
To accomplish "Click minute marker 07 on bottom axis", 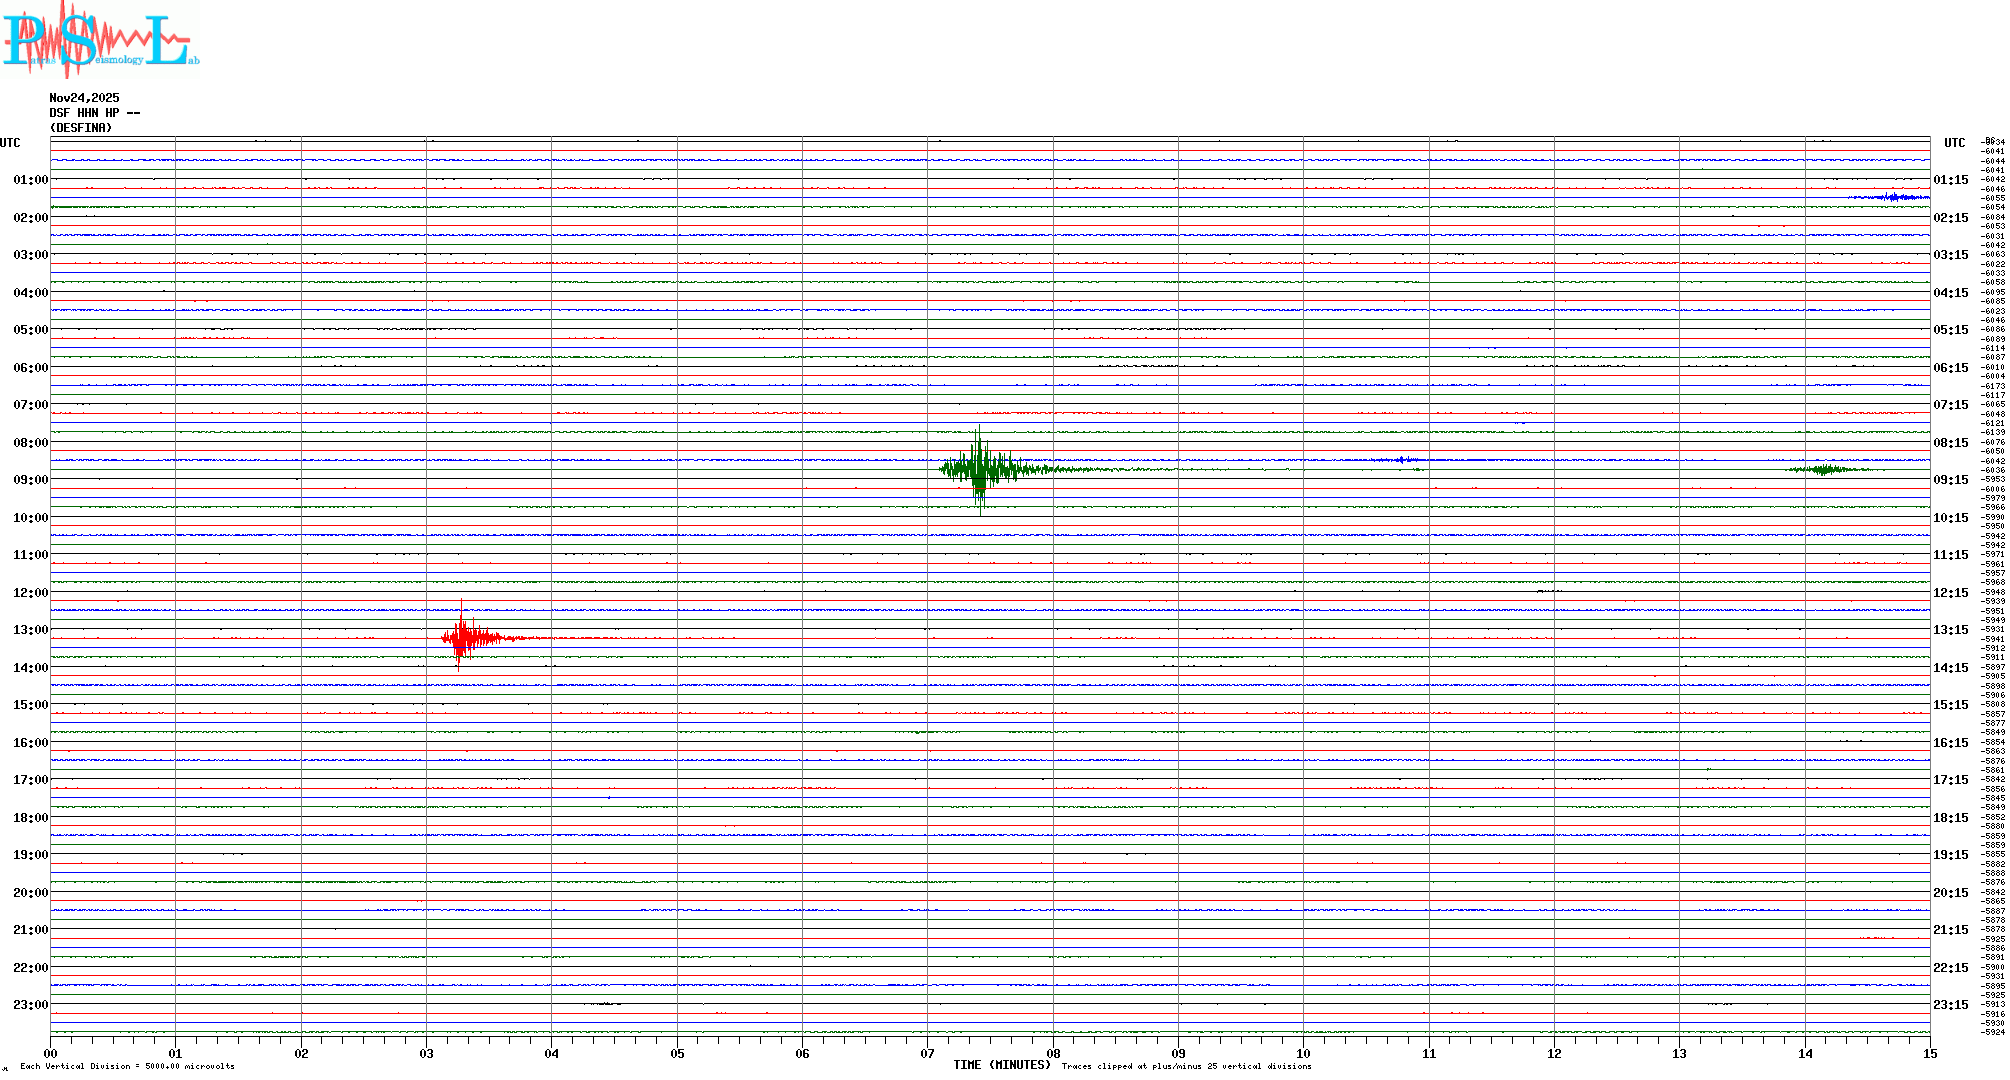I will tap(927, 1054).
